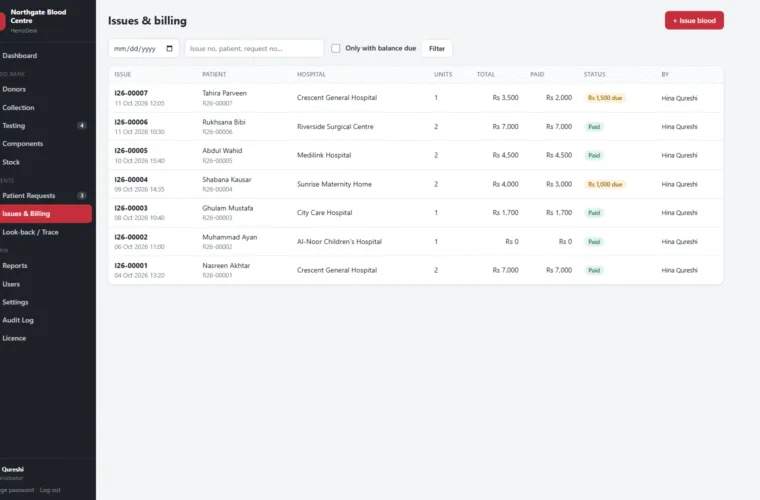760x500 pixels.
Task: Open Stock page
Action: click(11, 162)
